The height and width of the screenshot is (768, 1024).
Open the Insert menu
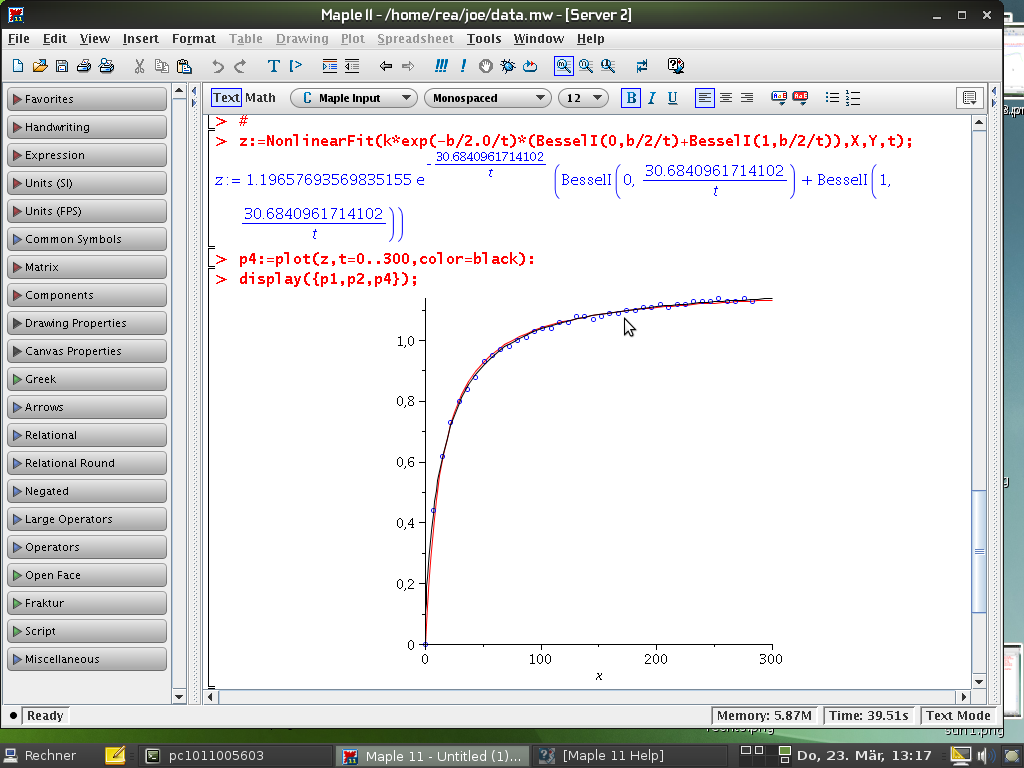[x=140, y=39]
